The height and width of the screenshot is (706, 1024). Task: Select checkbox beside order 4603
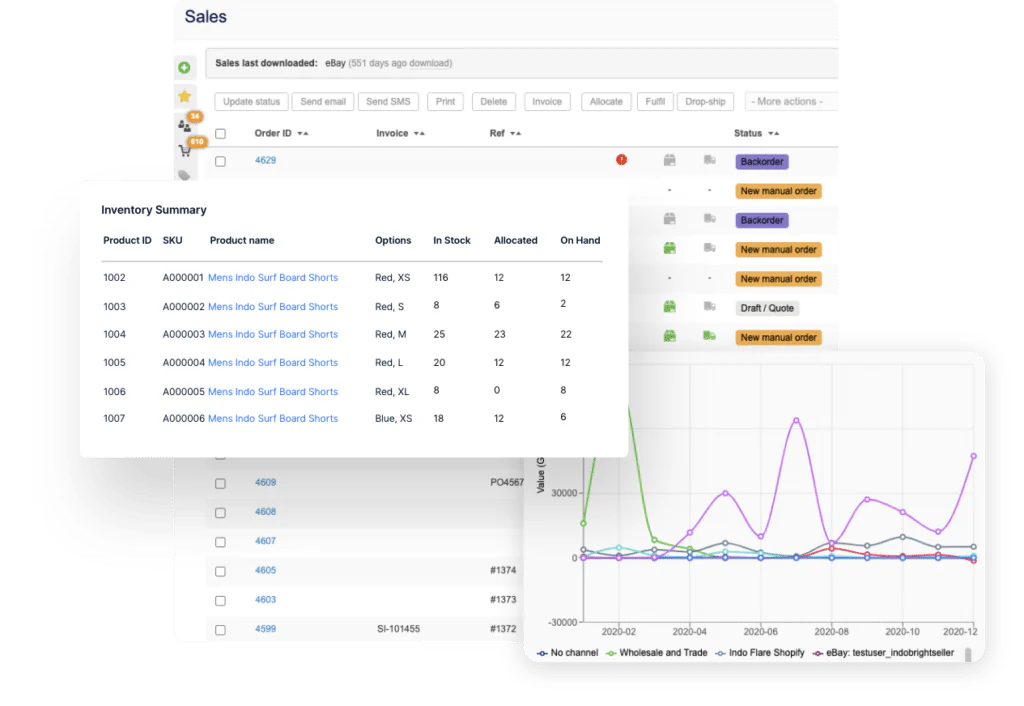click(x=221, y=600)
